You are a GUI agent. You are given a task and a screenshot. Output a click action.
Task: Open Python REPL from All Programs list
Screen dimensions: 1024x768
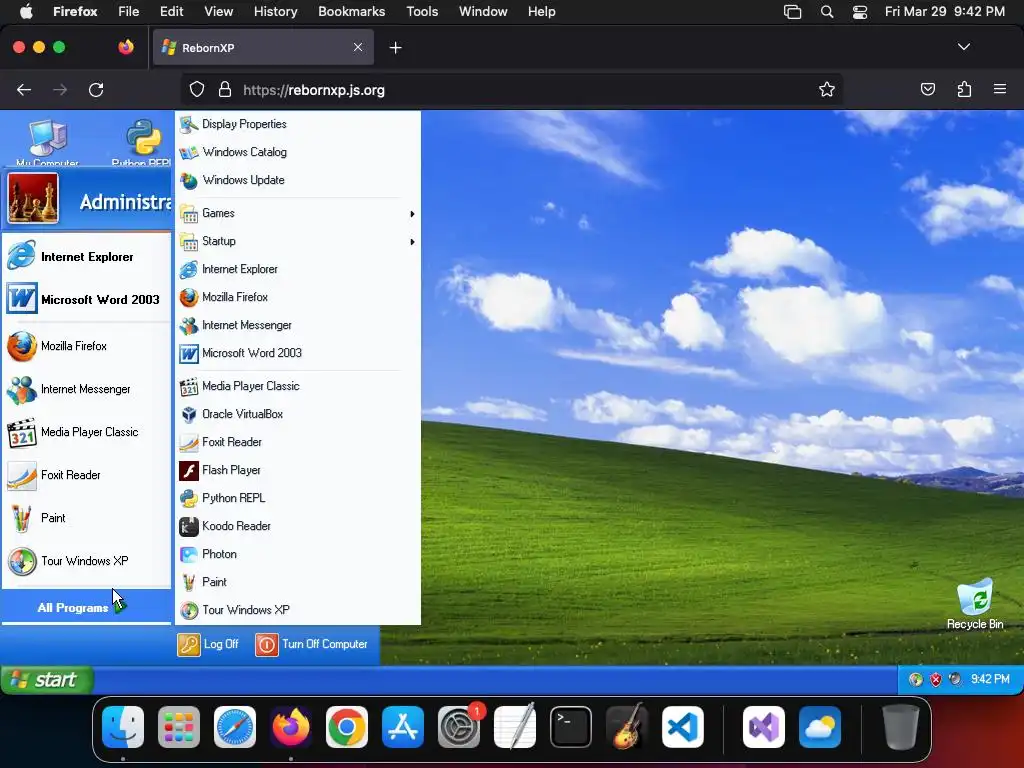(297, 498)
